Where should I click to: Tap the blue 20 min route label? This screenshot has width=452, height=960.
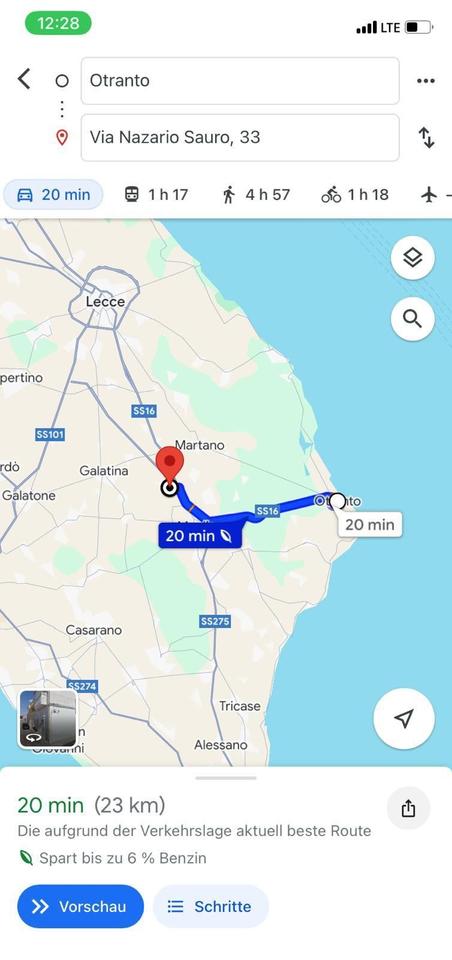click(200, 536)
